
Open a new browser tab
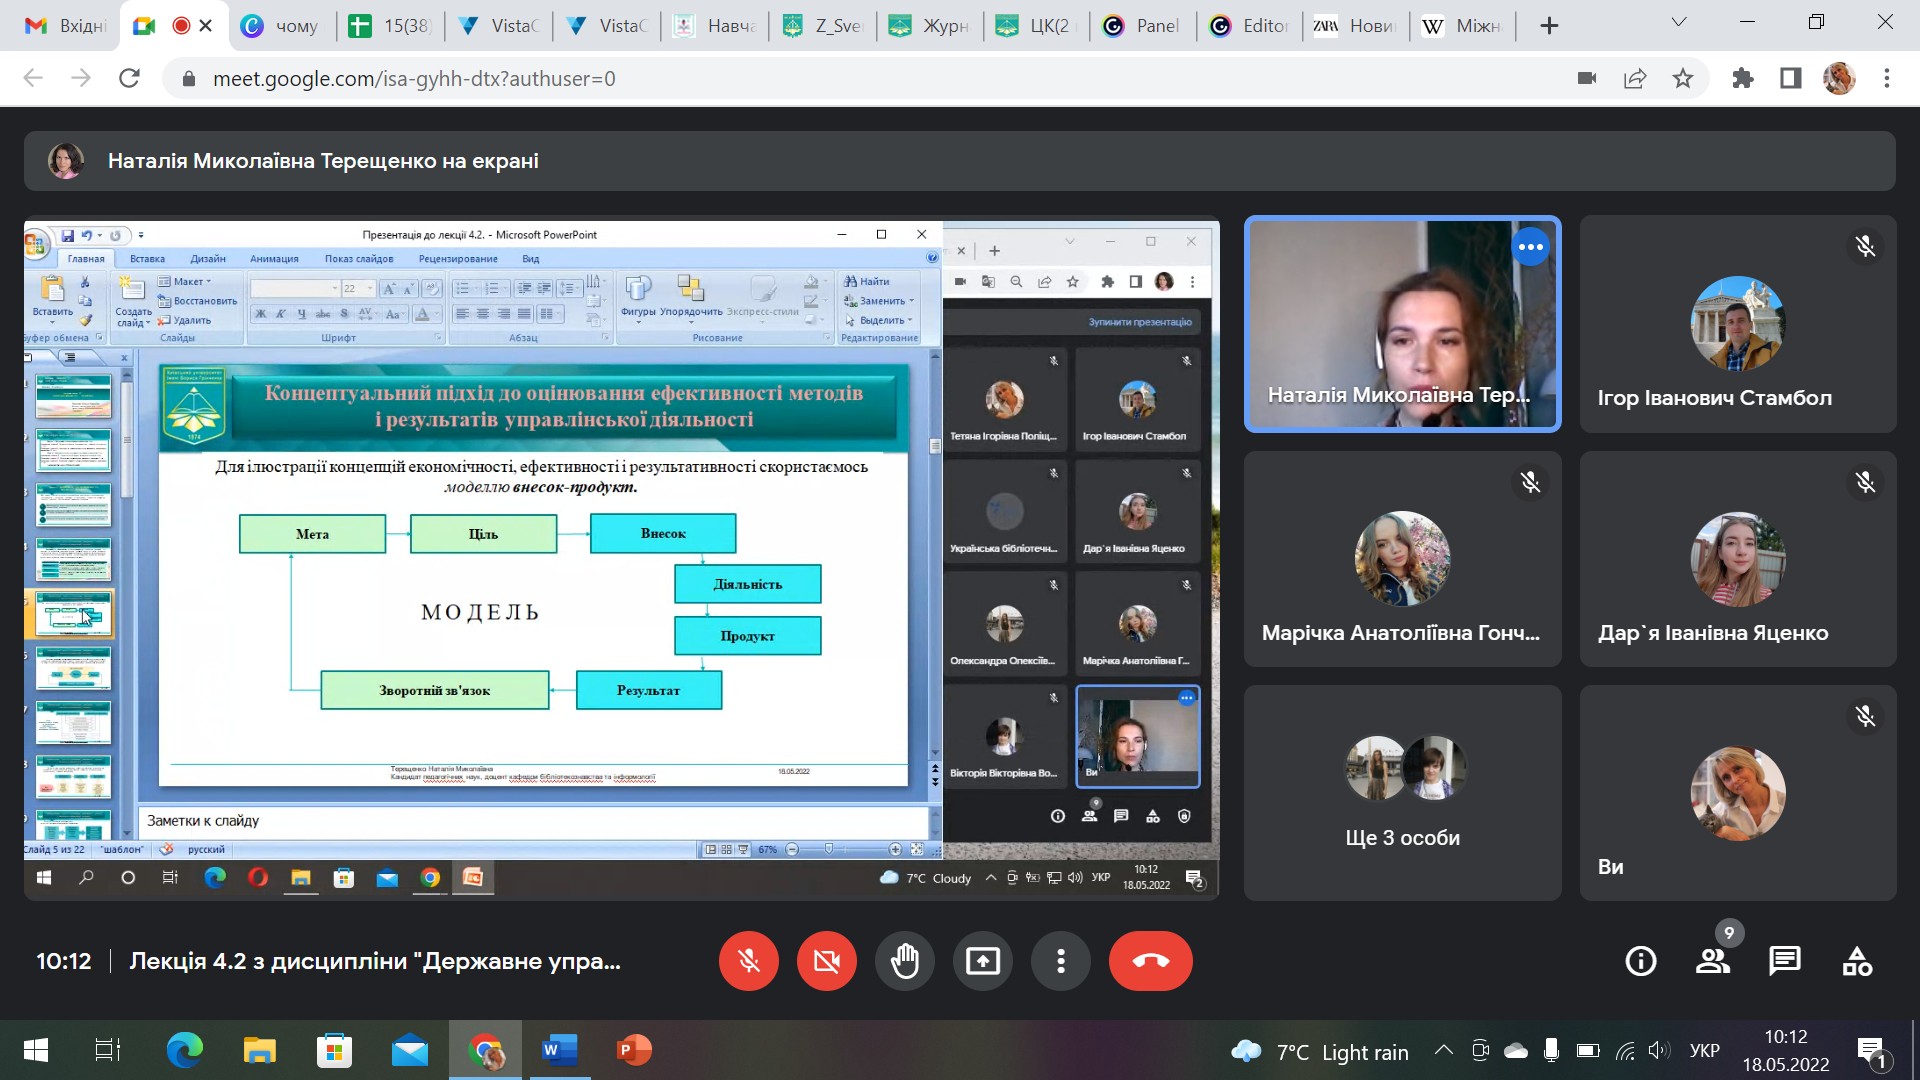point(1549,26)
